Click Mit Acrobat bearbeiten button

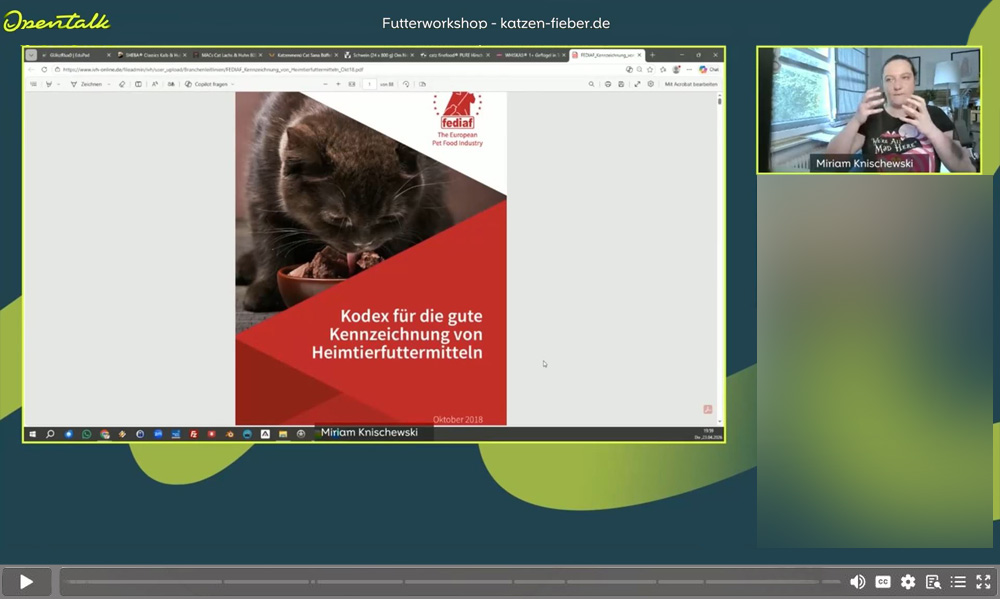(691, 84)
